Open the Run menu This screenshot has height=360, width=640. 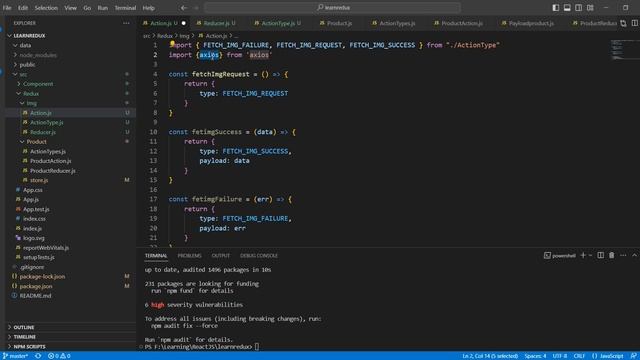102,8
